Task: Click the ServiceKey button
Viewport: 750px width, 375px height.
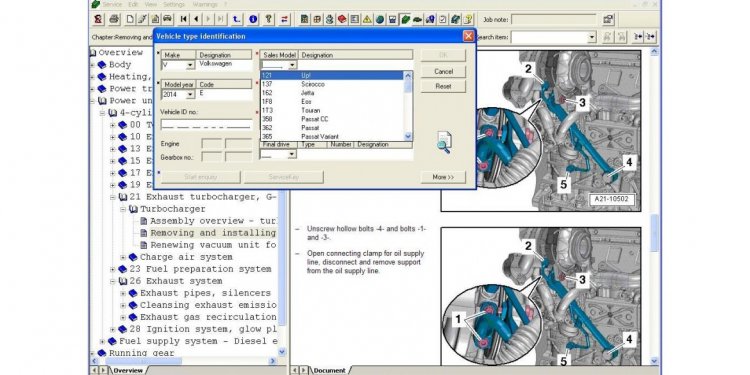Action: (x=284, y=177)
